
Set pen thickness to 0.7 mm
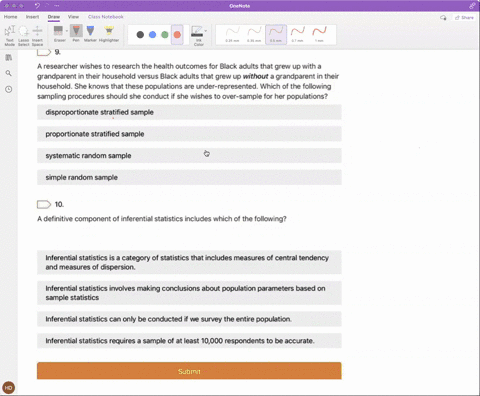click(298, 34)
